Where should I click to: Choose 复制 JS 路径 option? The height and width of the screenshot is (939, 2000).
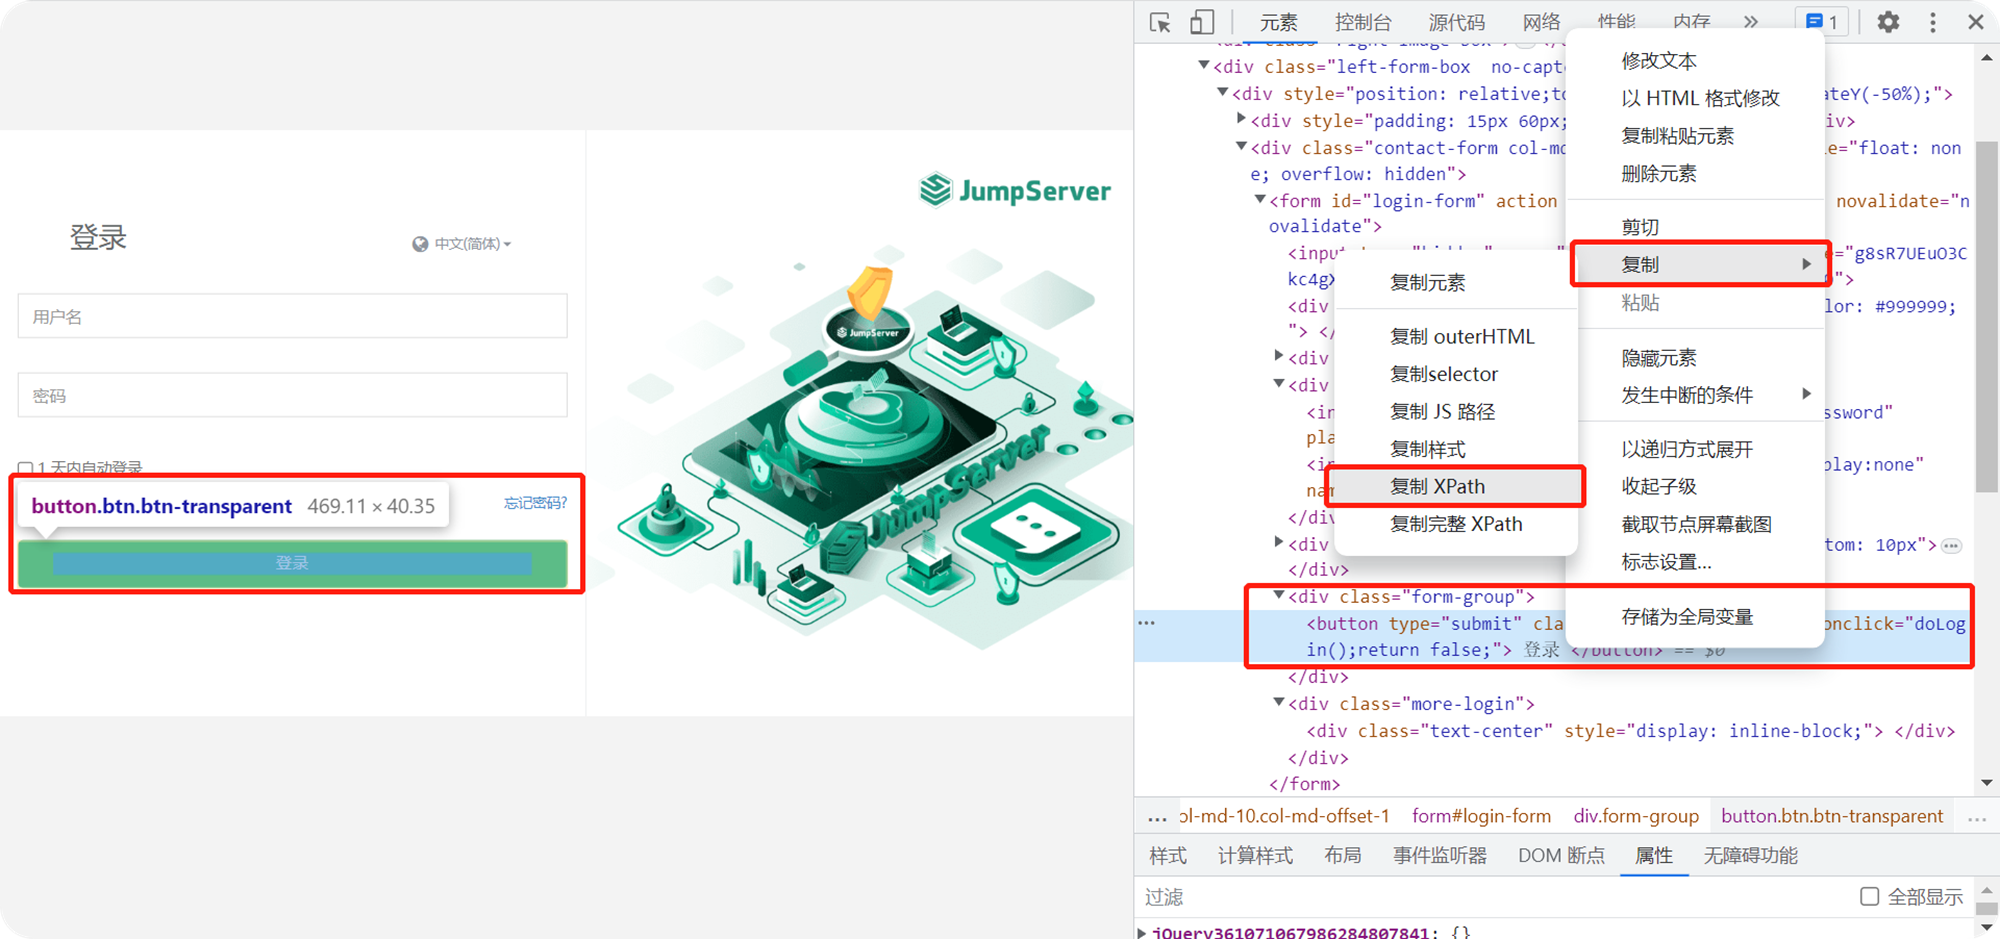coord(1457,411)
